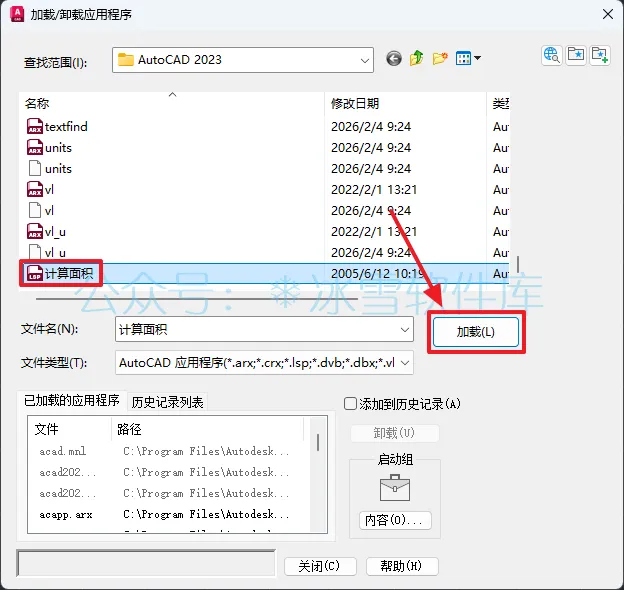
Task: Sort files by 名称 column header
Action: point(172,103)
